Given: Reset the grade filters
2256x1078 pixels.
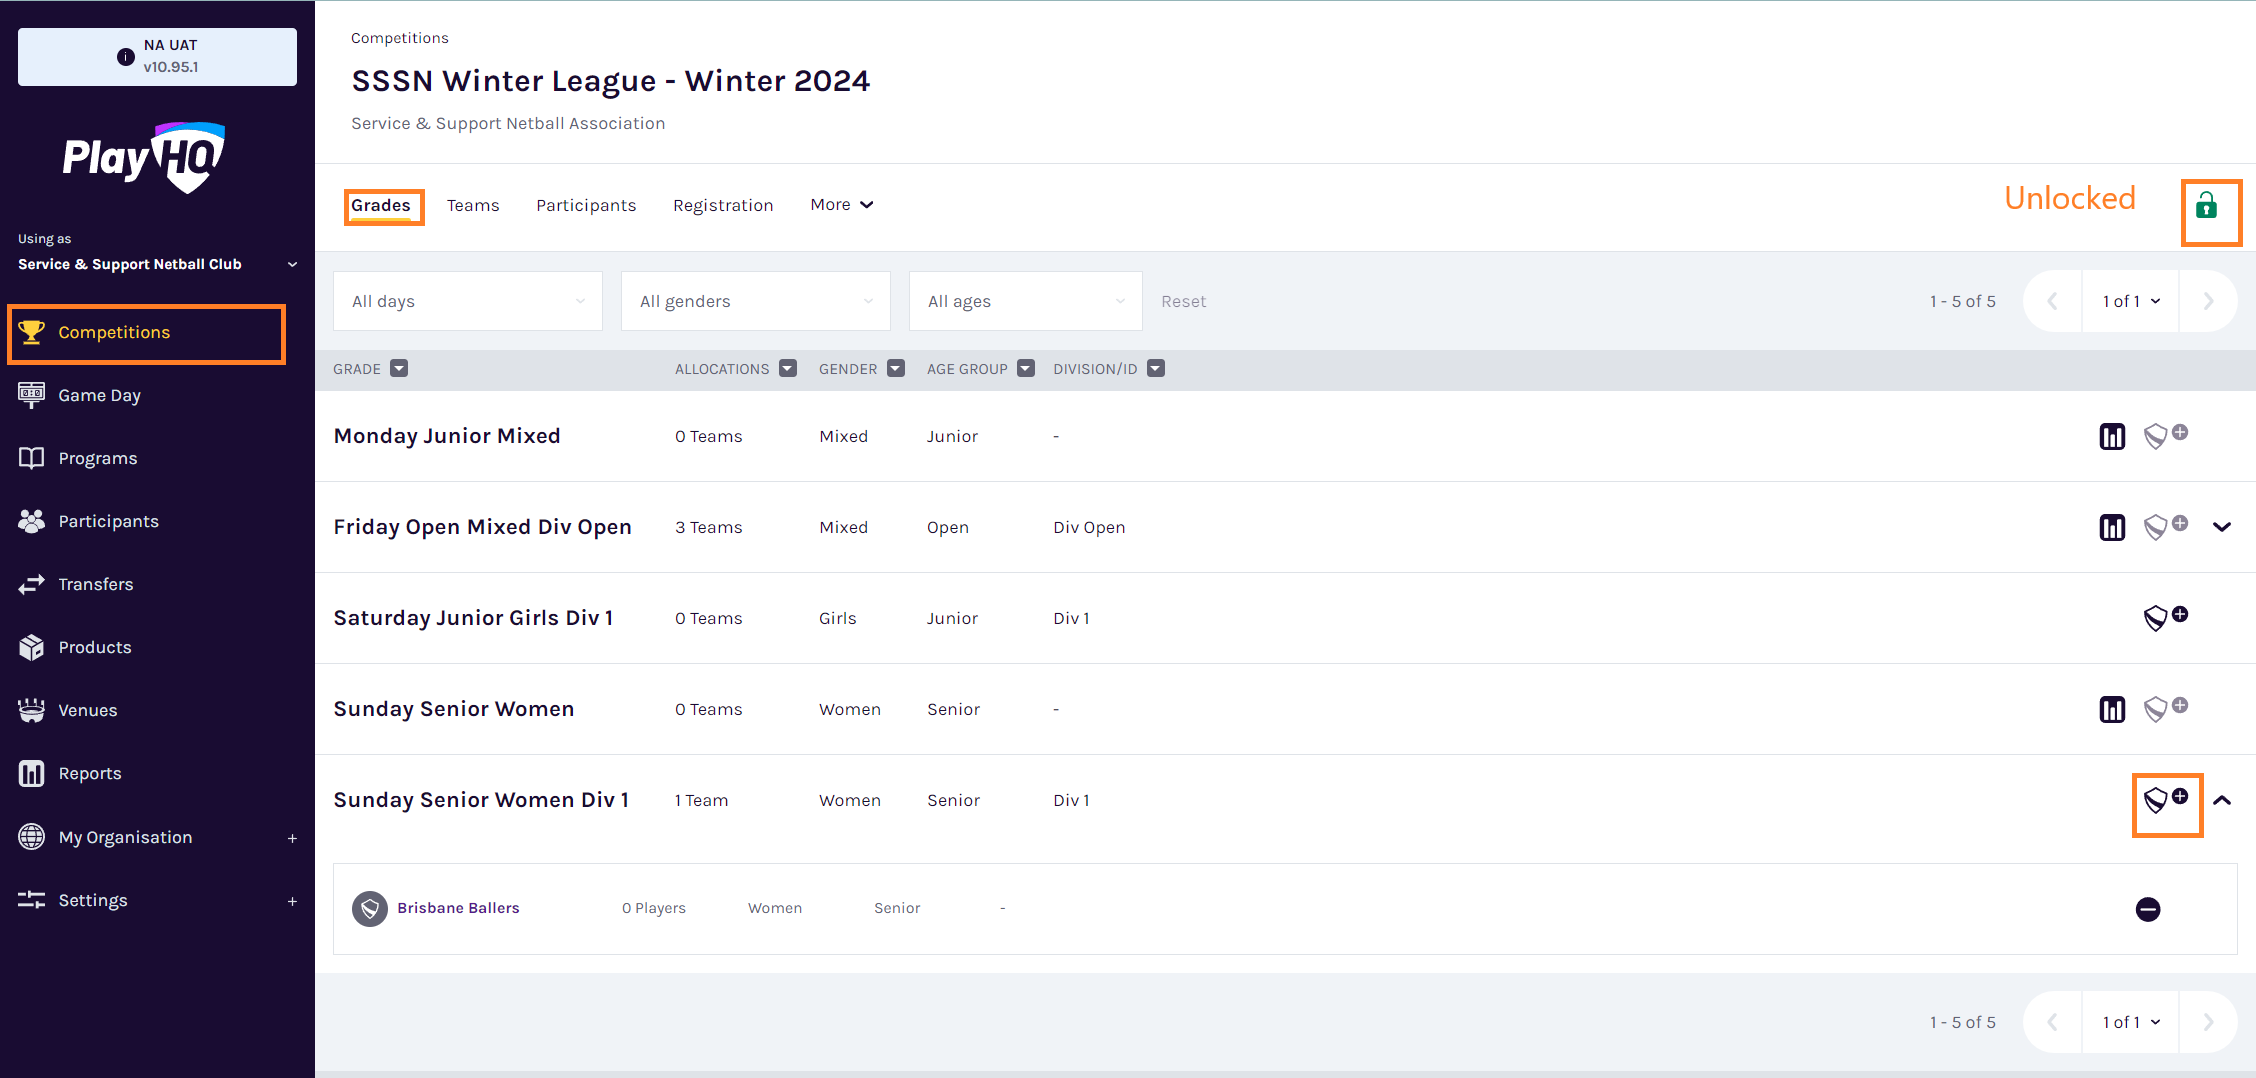Looking at the screenshot, I should (x=1183, y=301).
